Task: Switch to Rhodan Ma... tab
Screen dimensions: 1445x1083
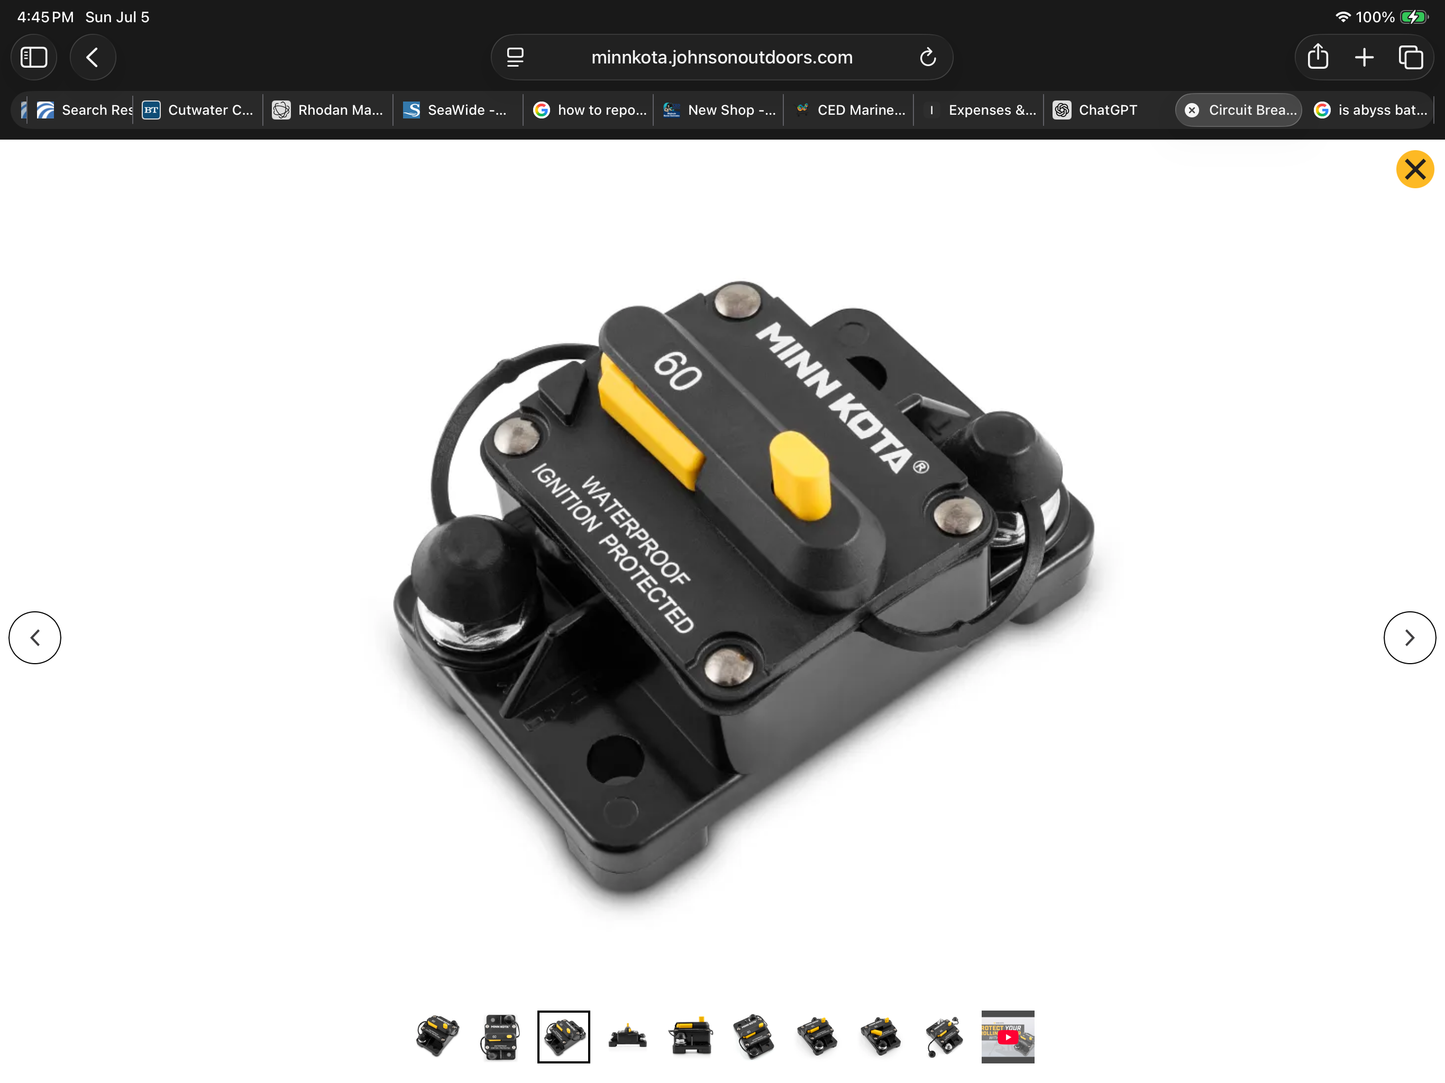Action: [x=328, y=110]
